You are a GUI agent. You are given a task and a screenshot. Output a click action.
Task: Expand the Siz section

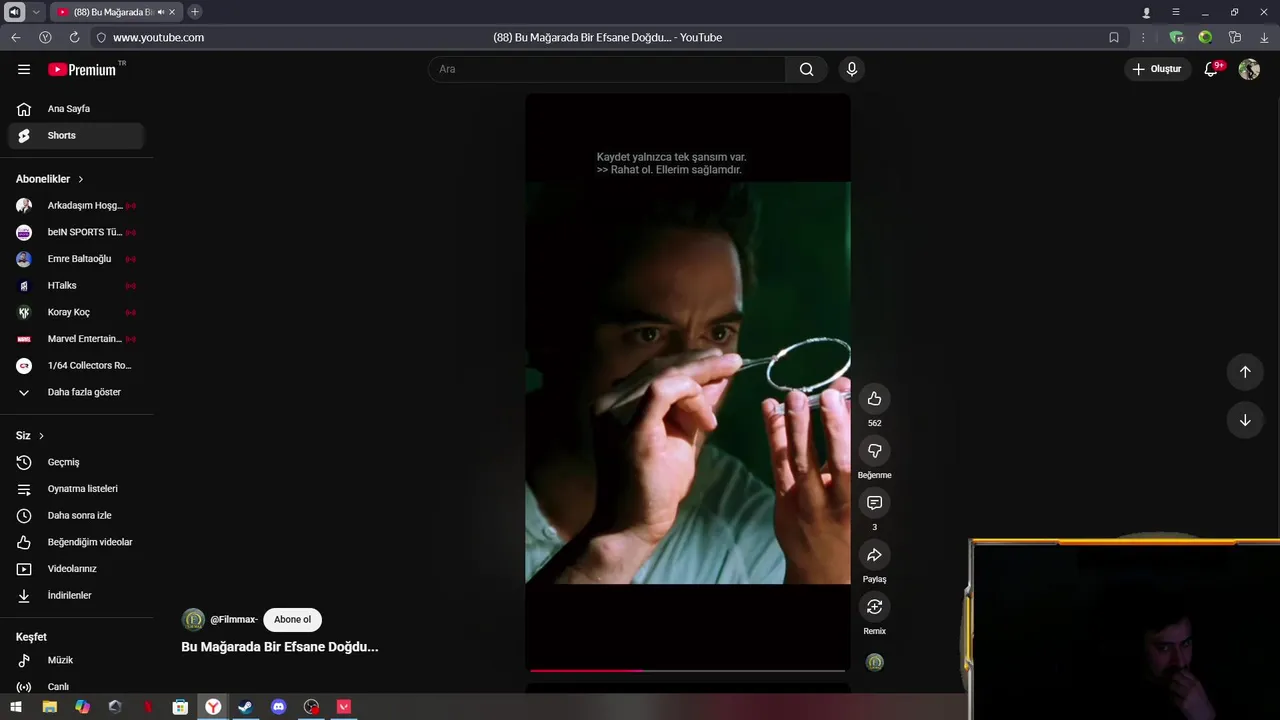pyautogui.click(x=30, y=436)
